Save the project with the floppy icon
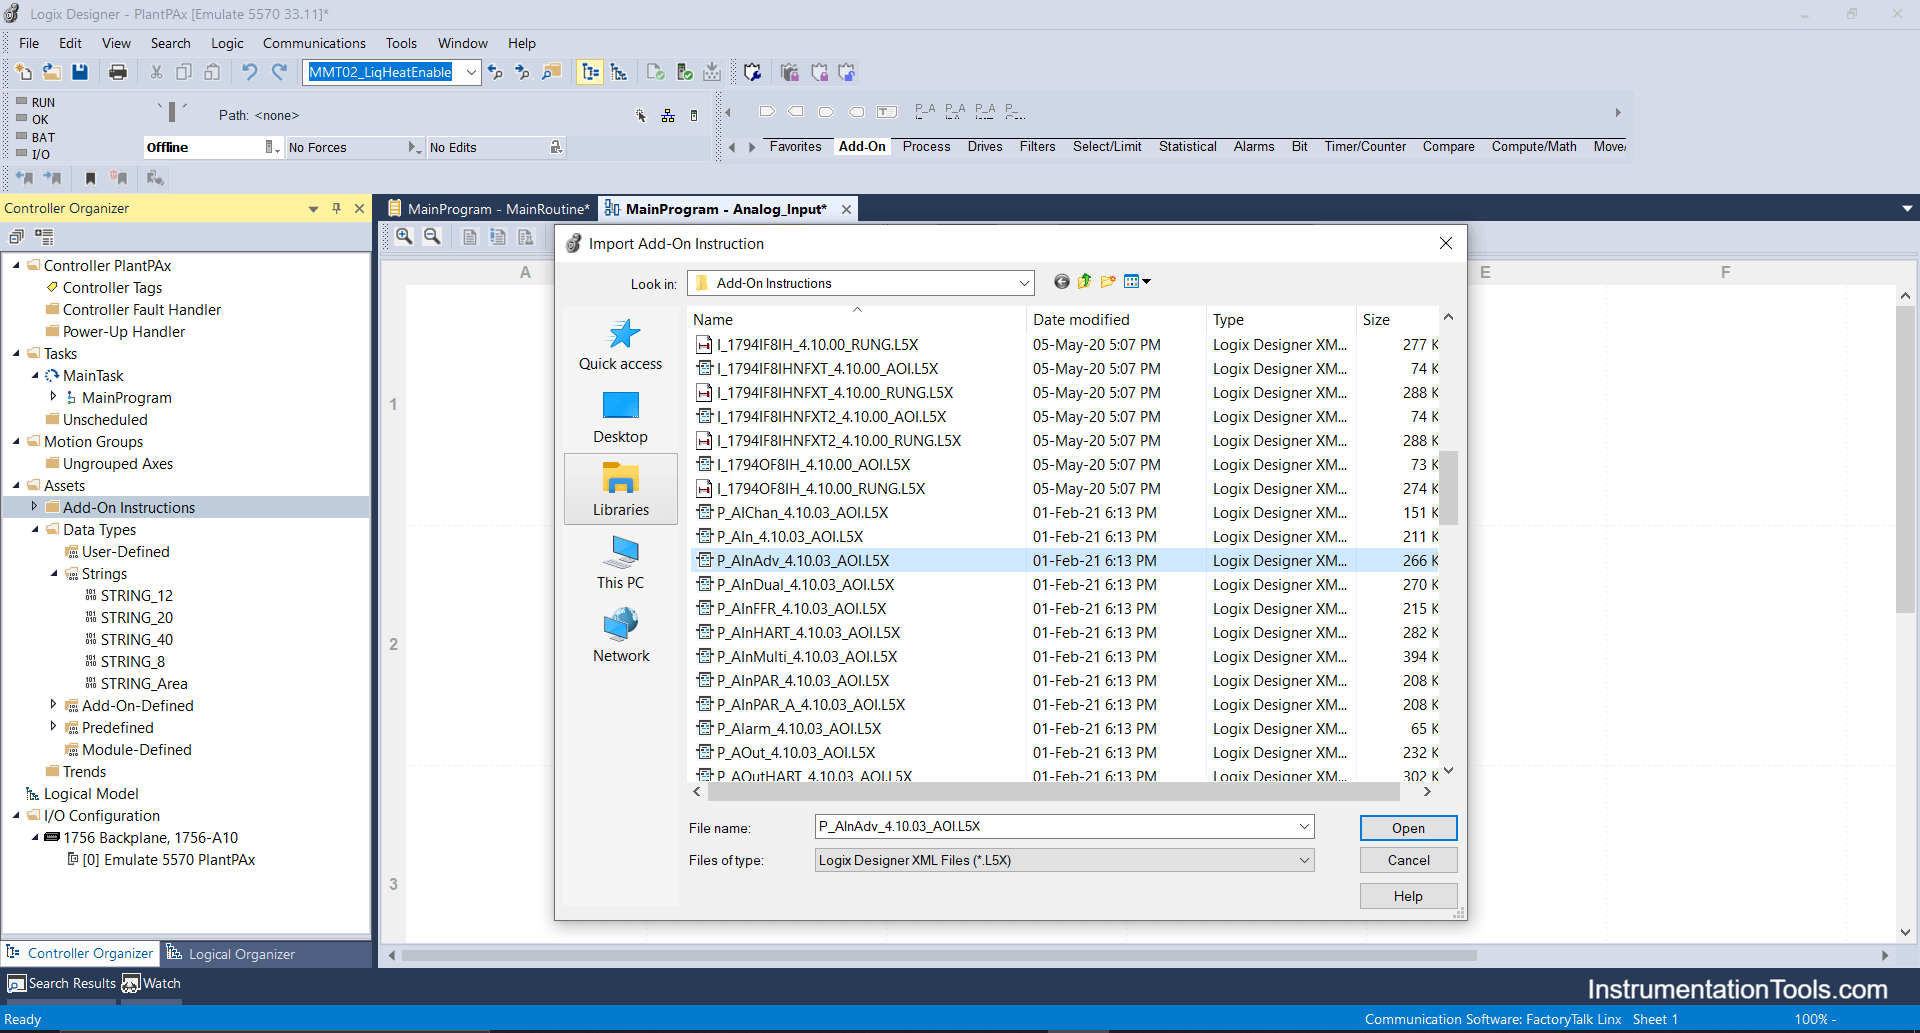1920x1033 pixels. point(80,72)
